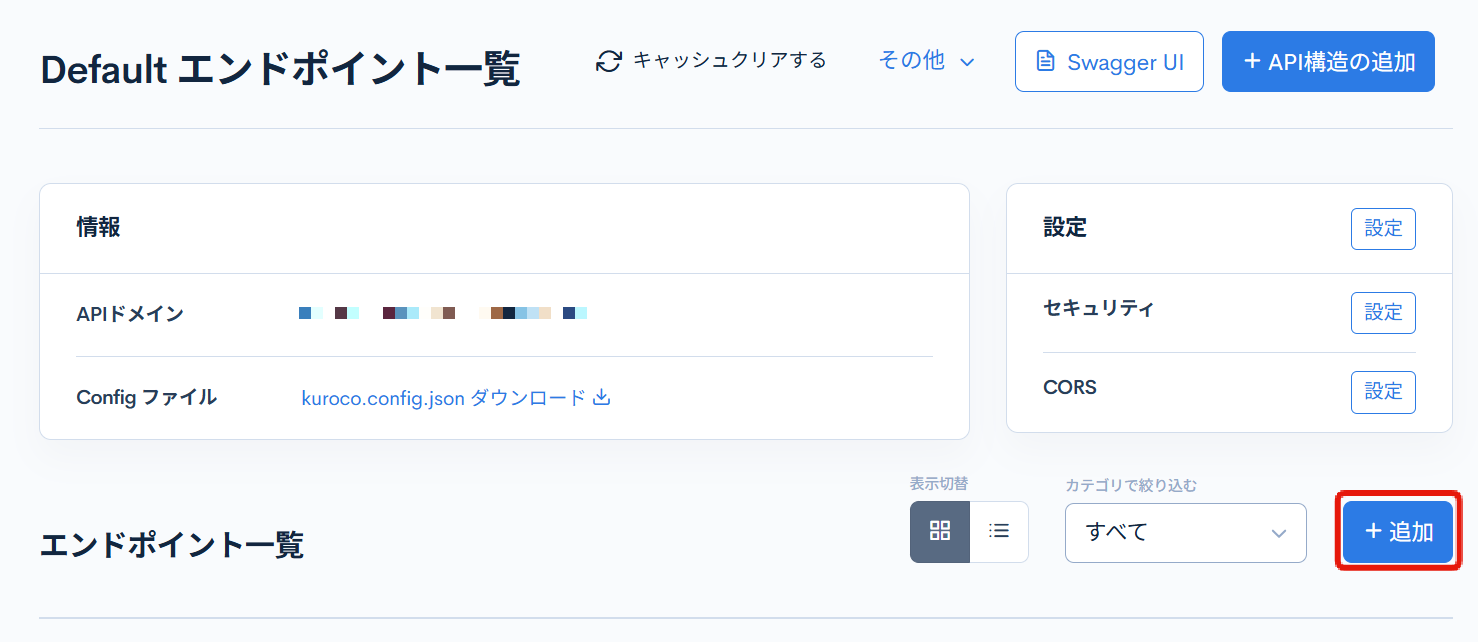Open the その他 menu
Viewport: 1478px width, 642px height.
[x=911, y=60]
